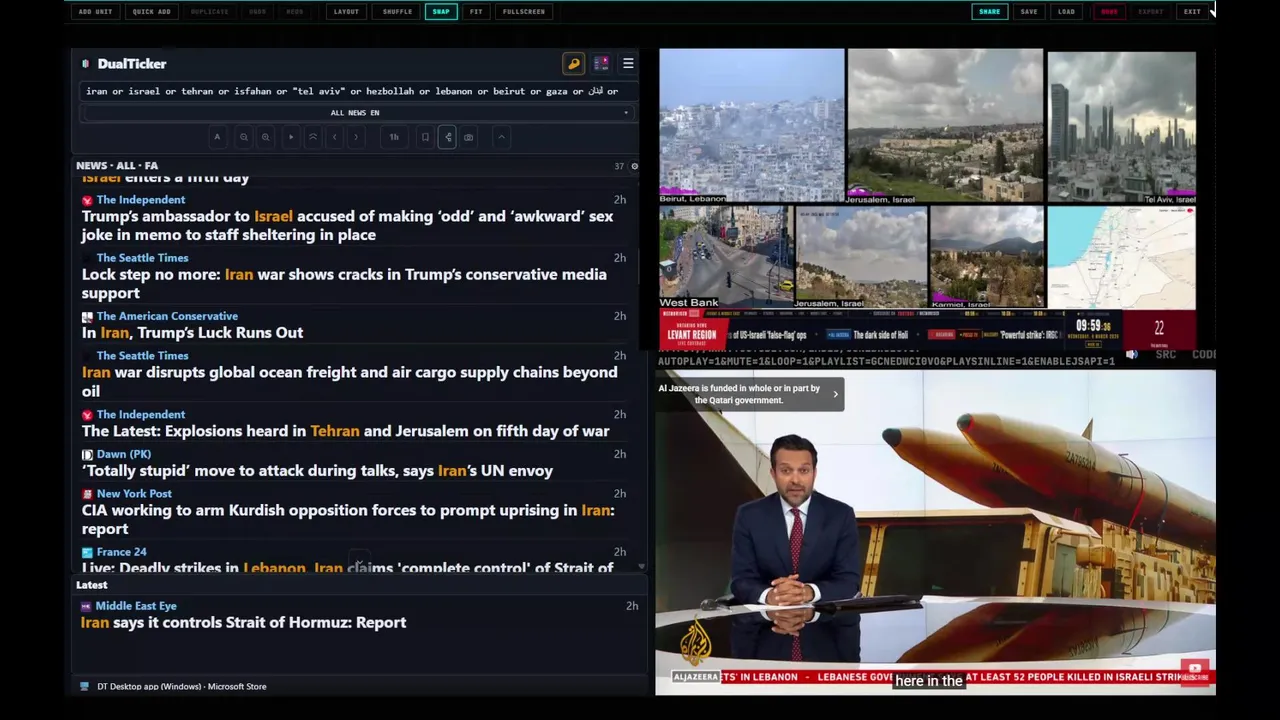Click The Independent source icon above Trump's ambassador headline
This screenshot has height=720, width=1280.
(x=87, y=200)
